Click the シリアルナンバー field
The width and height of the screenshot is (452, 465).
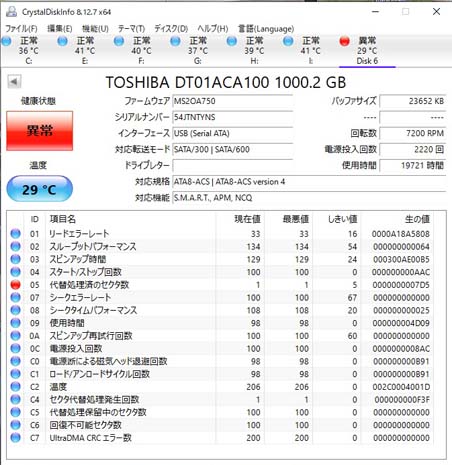coord(232,117)
